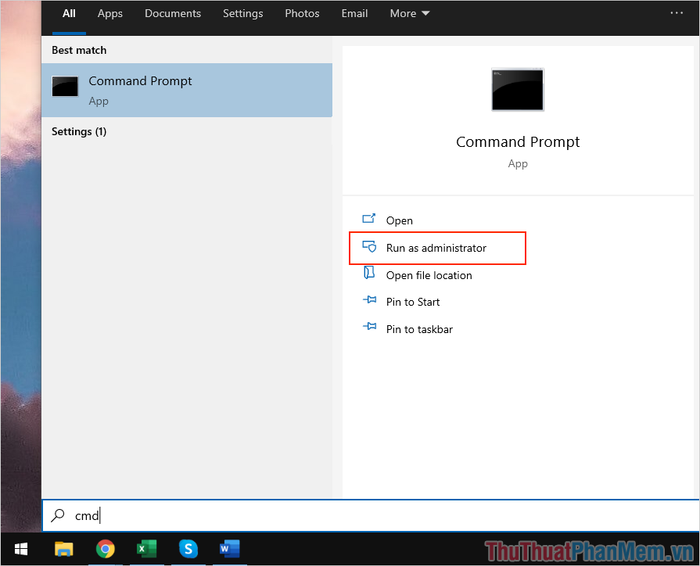700x566 pixels.
Task: Switch to the Settings search tab
Action: [243, 13]
